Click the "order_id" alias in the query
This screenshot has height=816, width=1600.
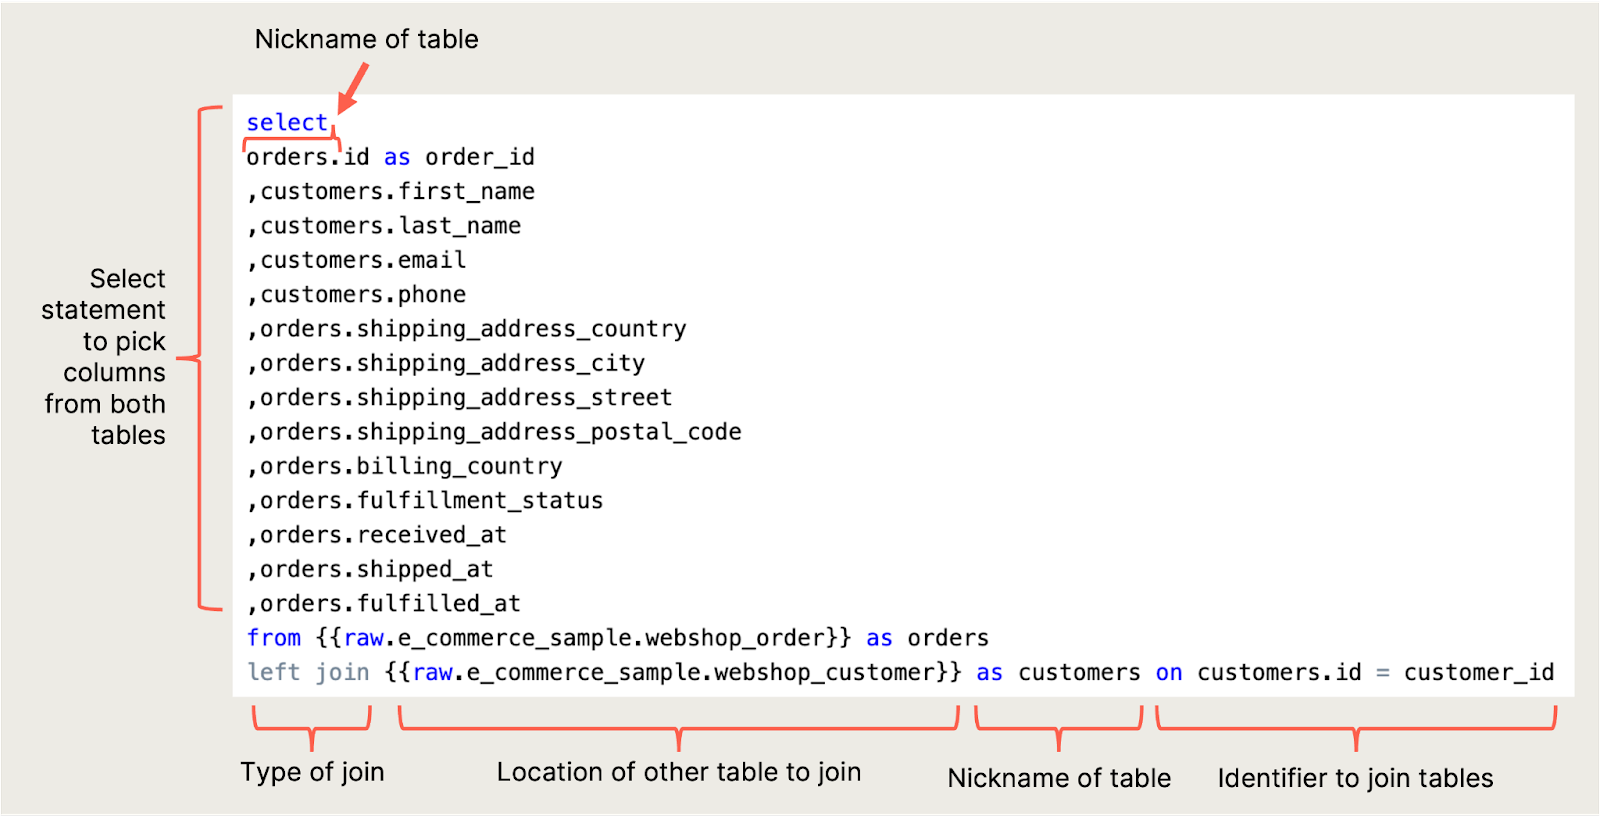(480, 157)
